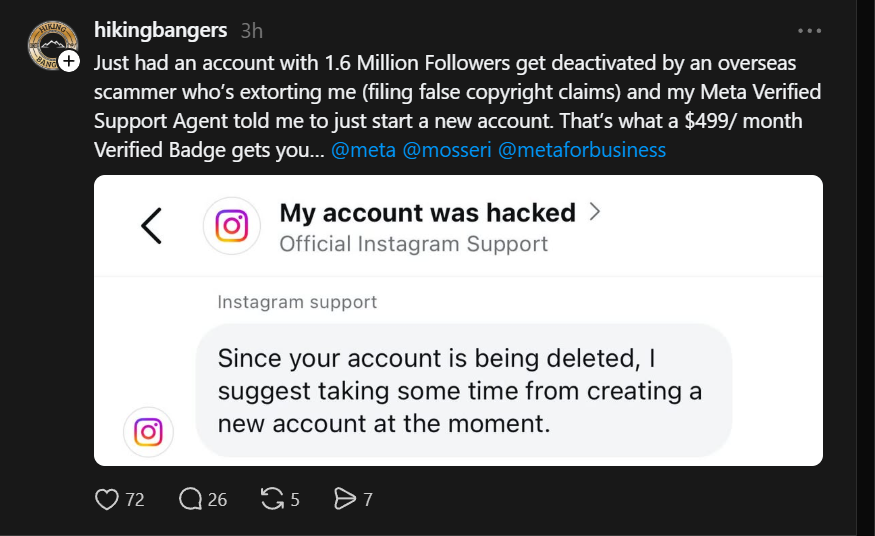Image resolution: width=875 pixels, height=536 pixels.
Task: Click the reply count 26
Action: click(218, 500)
